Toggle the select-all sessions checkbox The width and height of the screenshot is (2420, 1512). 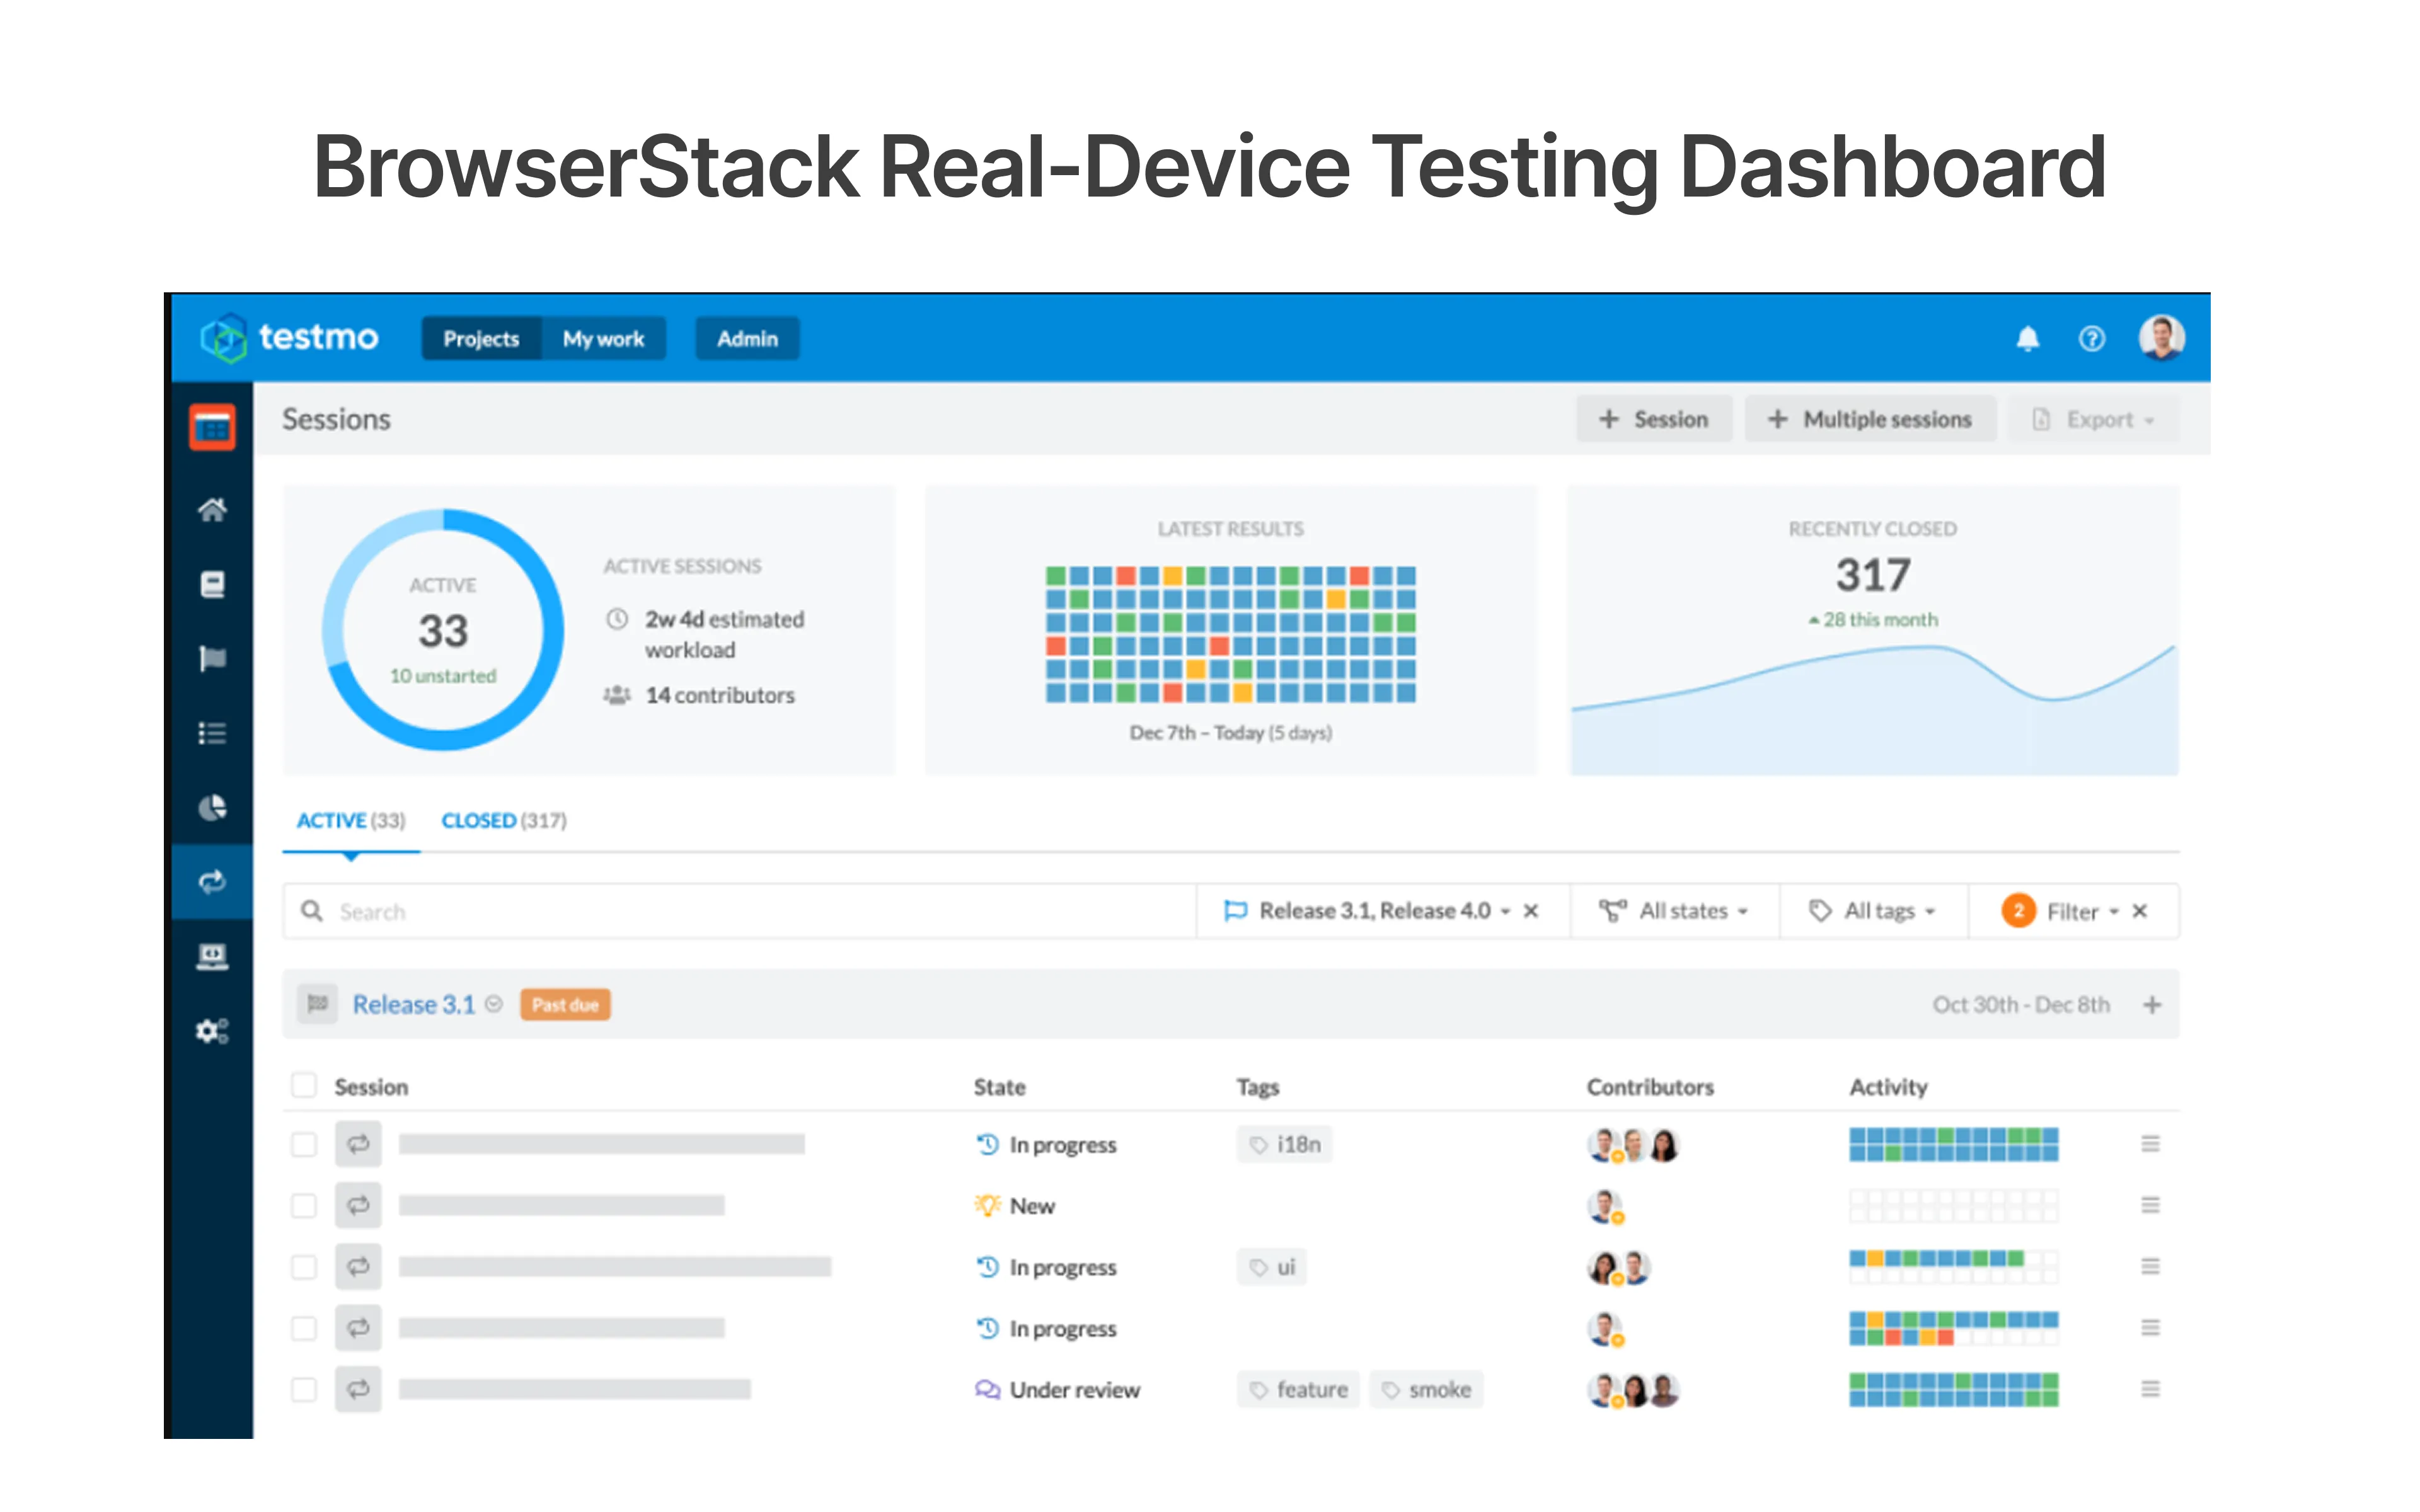click(x=304, y=1085)
